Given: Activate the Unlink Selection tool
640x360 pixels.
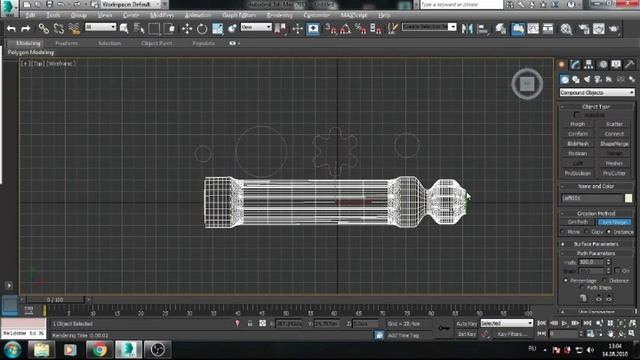Looking at the screenshot, I should coord(59,29).
